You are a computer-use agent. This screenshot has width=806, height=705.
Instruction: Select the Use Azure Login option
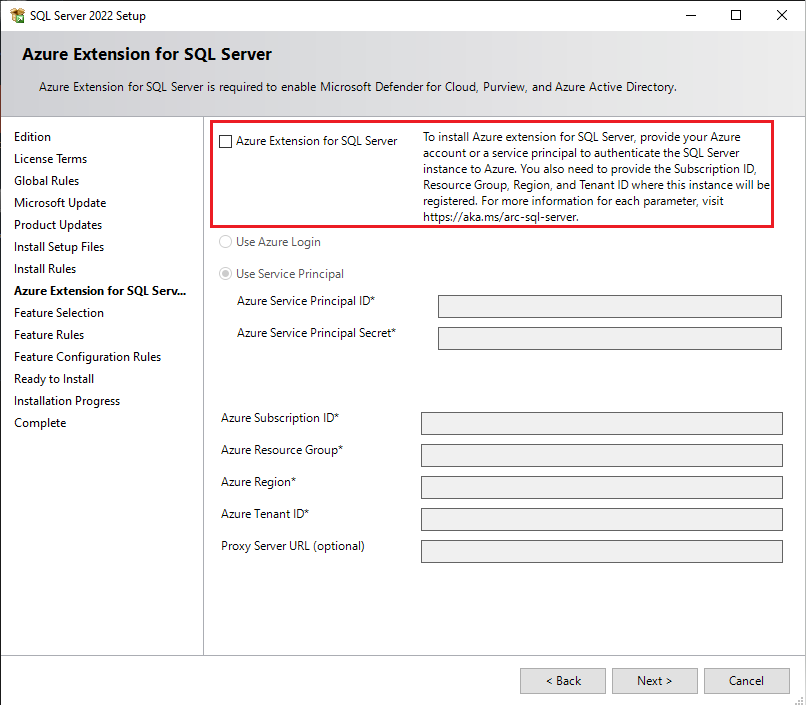[226, 242]
